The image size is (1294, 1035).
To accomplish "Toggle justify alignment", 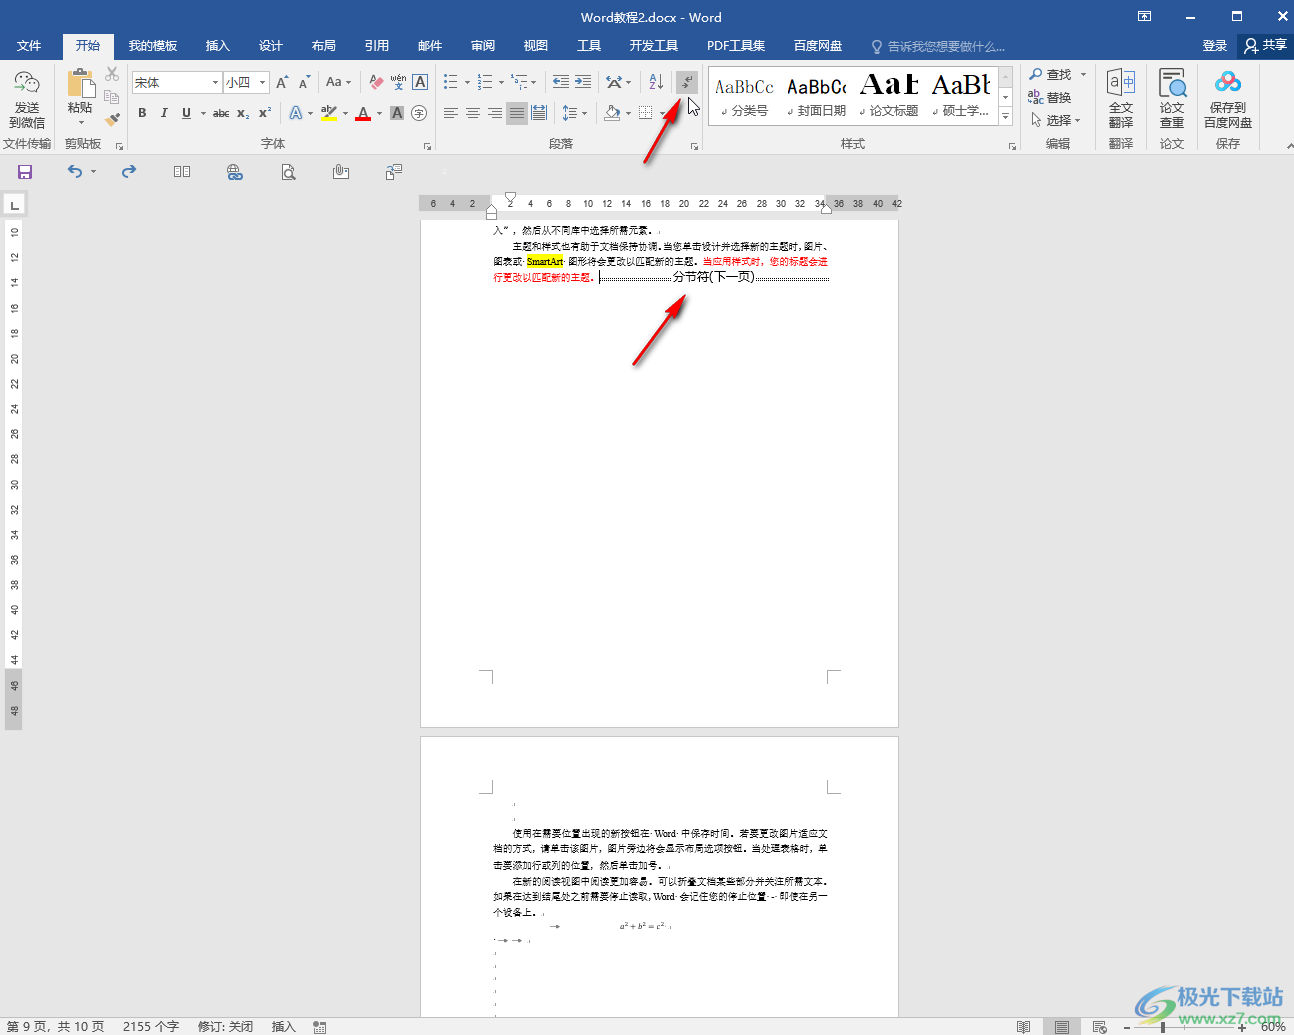I will point(517,113).
